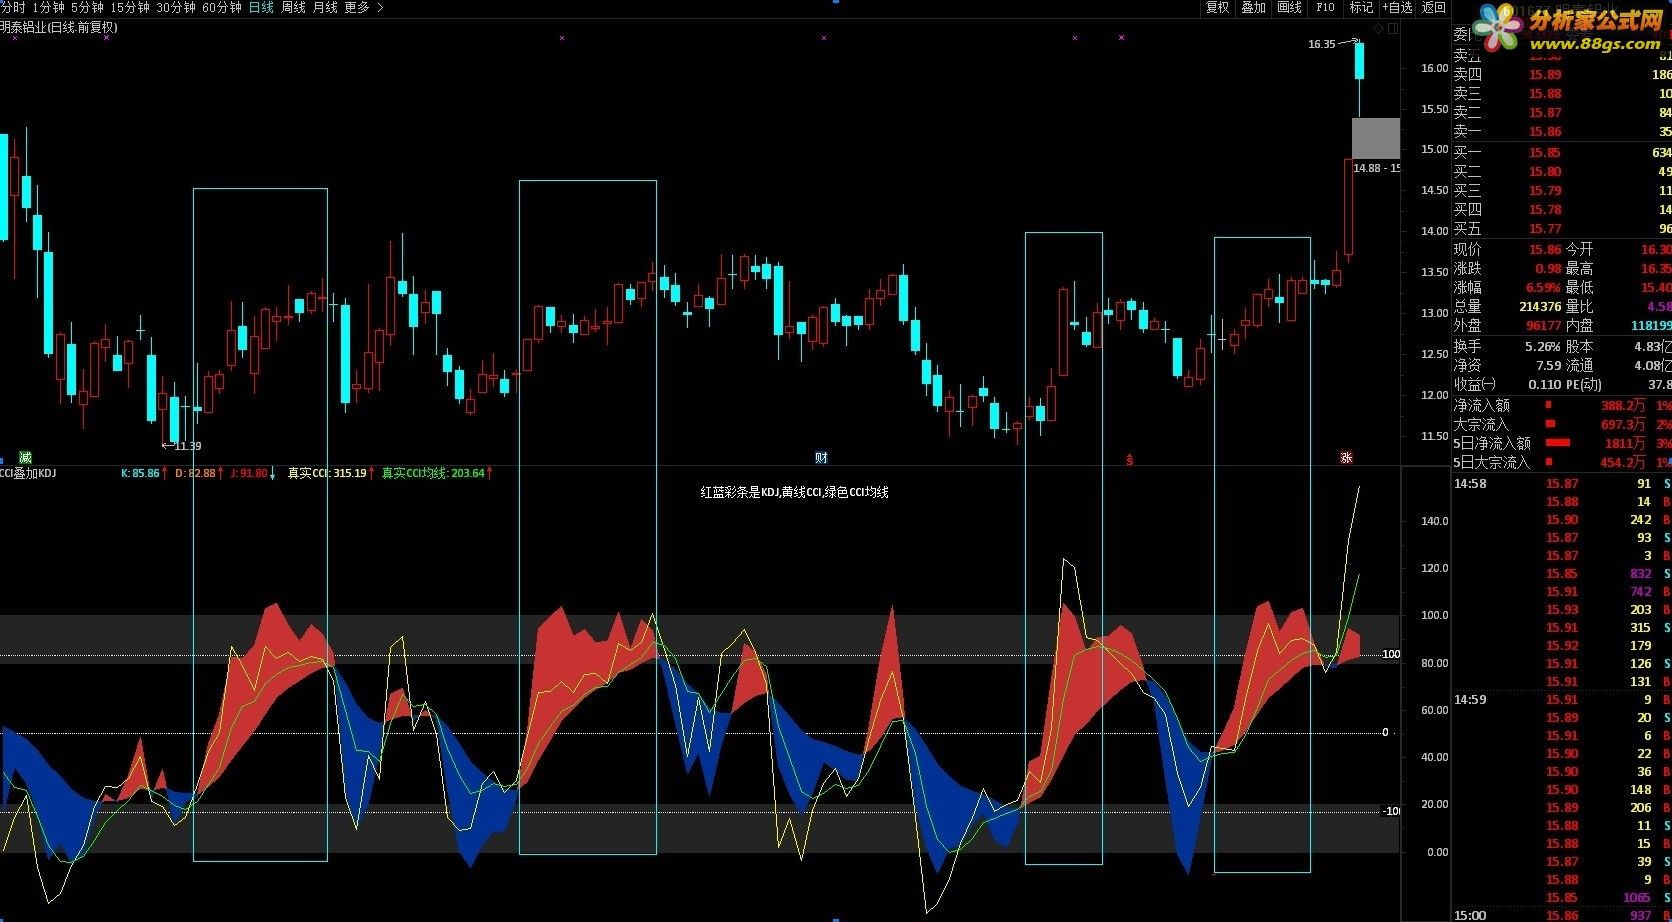Click the 涨 marker on timeline
Screen dimensions: 1672x922
coord(1346,458)
